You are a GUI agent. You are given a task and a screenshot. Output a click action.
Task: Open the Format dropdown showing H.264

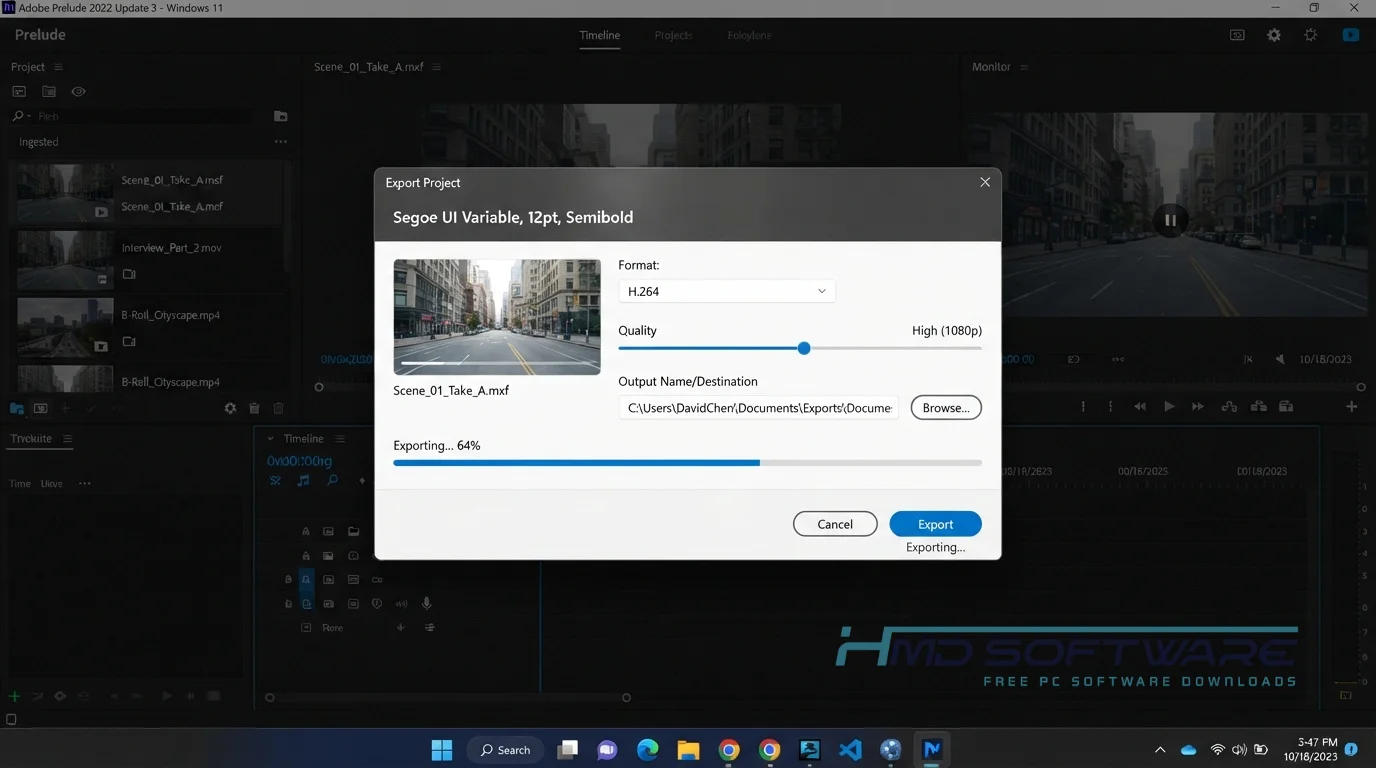point(726,291)
